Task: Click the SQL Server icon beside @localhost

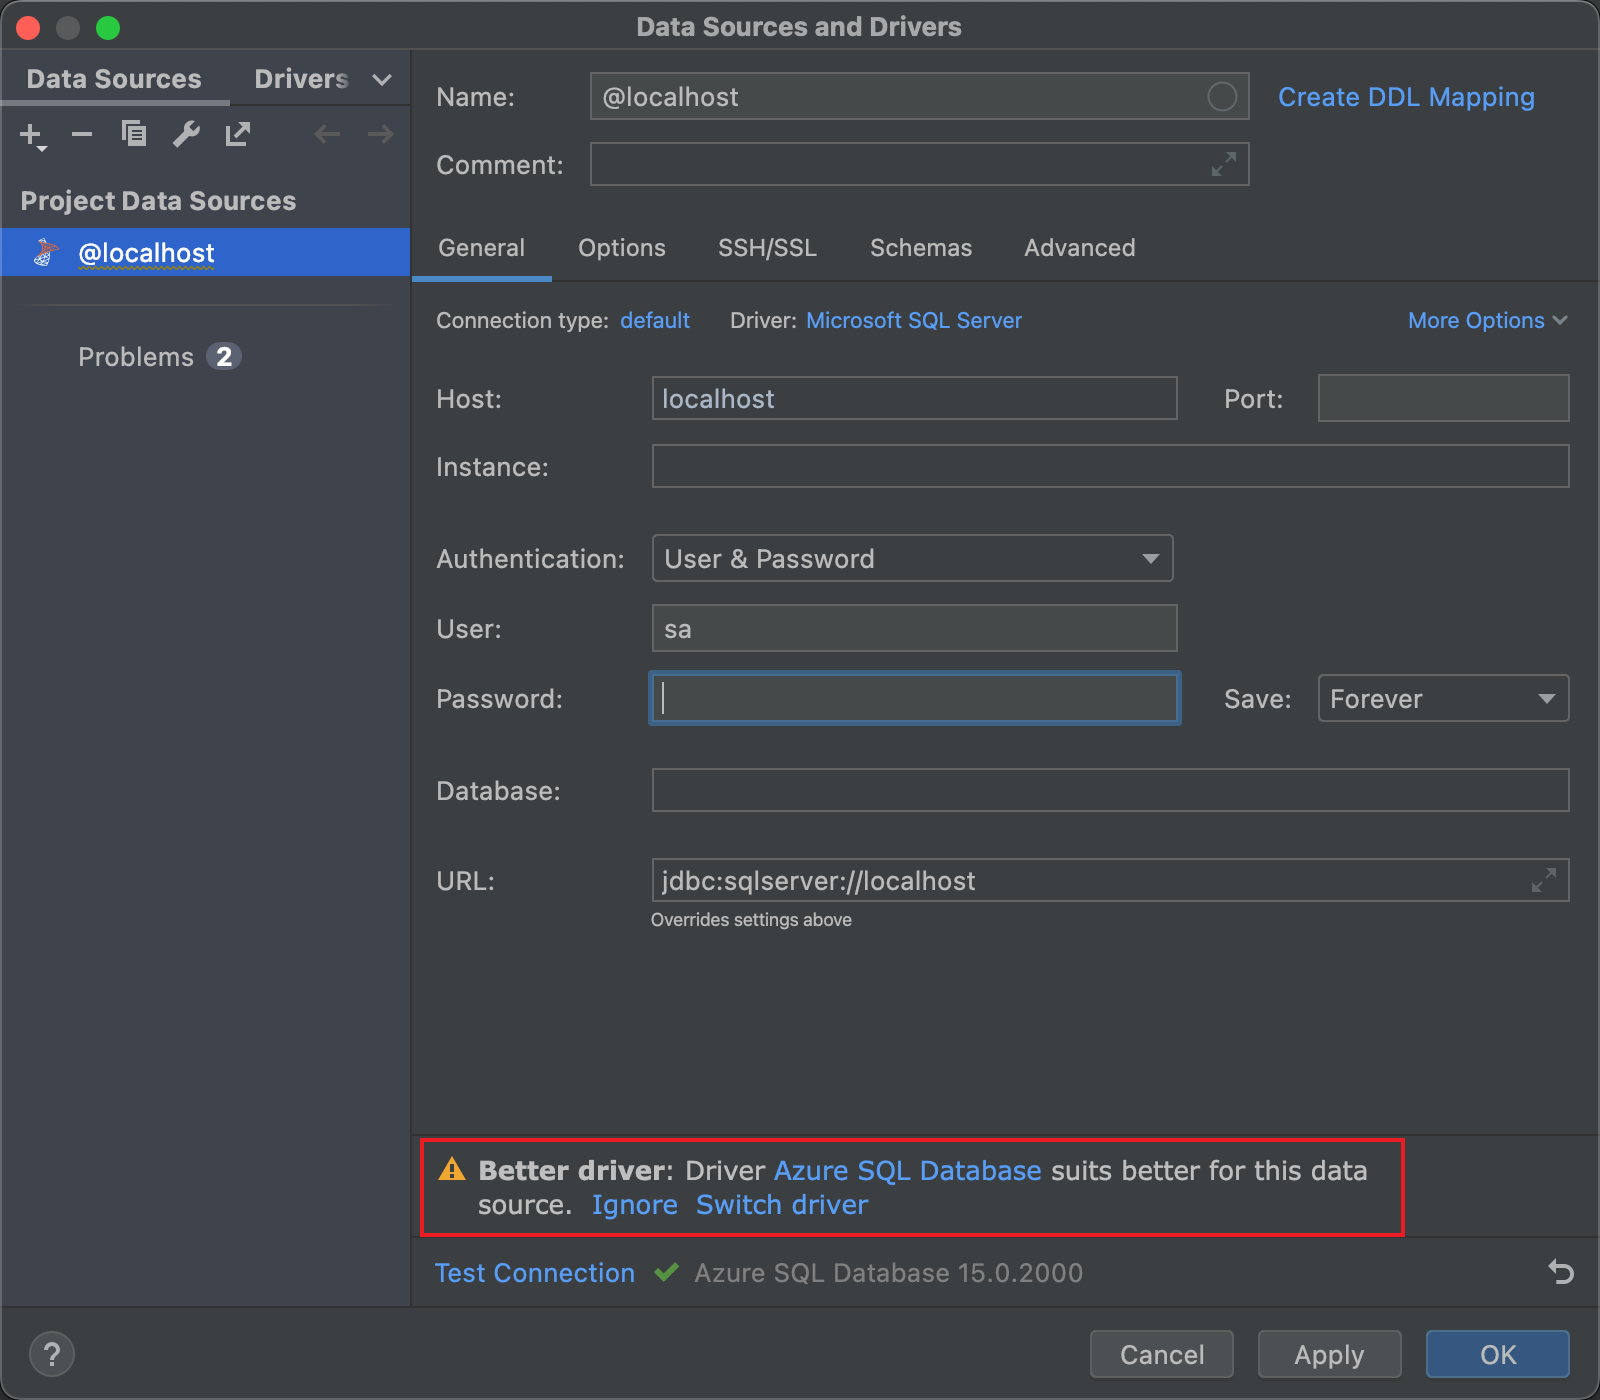Action: coord(45,253)
